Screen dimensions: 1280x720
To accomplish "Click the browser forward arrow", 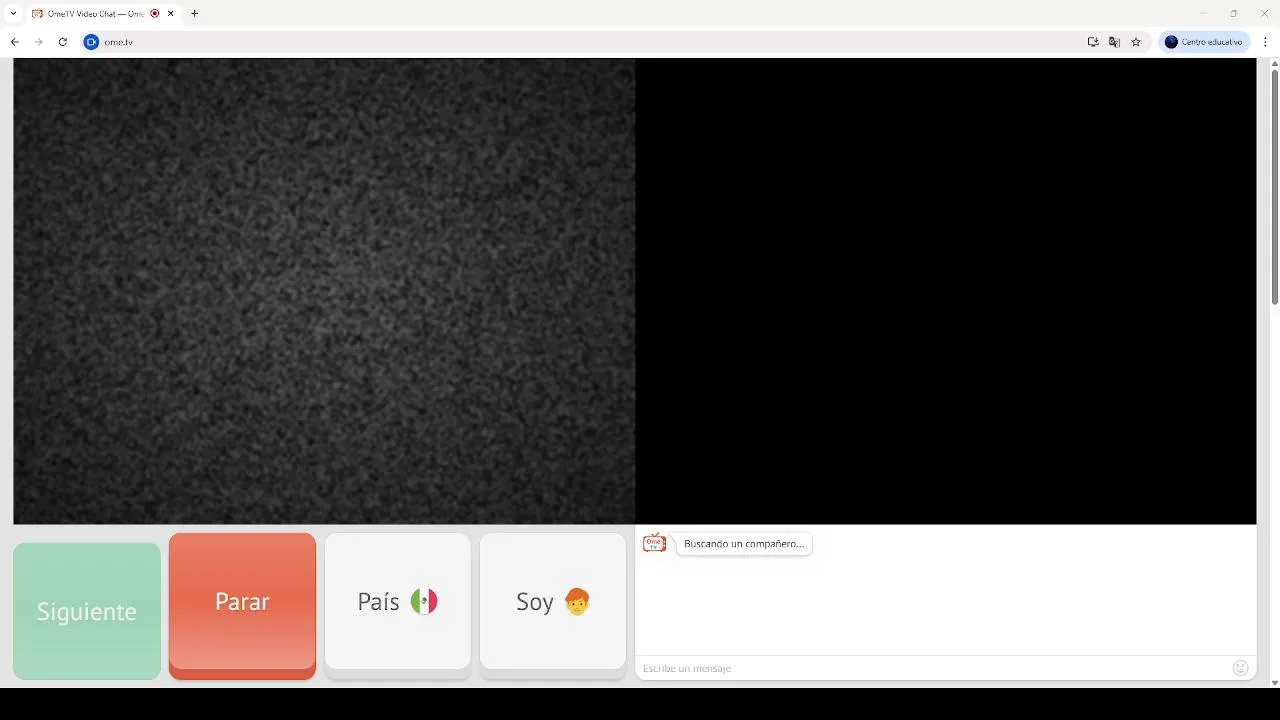I will (38, 42).
